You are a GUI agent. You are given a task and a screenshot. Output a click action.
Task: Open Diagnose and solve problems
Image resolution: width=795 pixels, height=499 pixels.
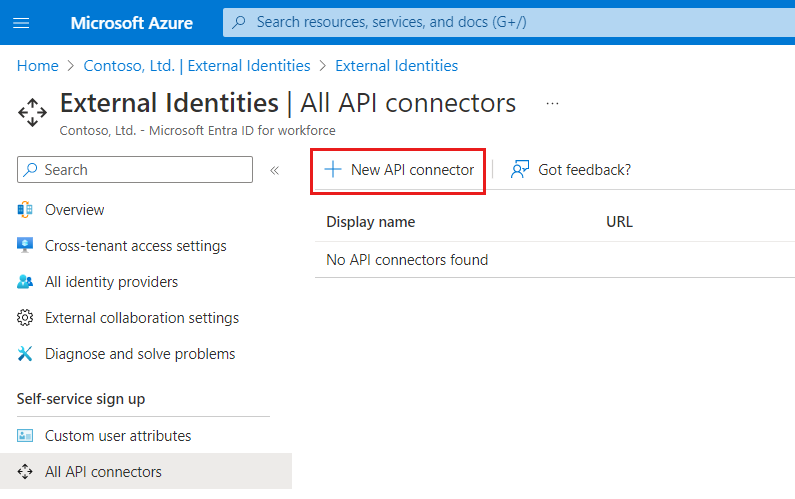[140, 353]
